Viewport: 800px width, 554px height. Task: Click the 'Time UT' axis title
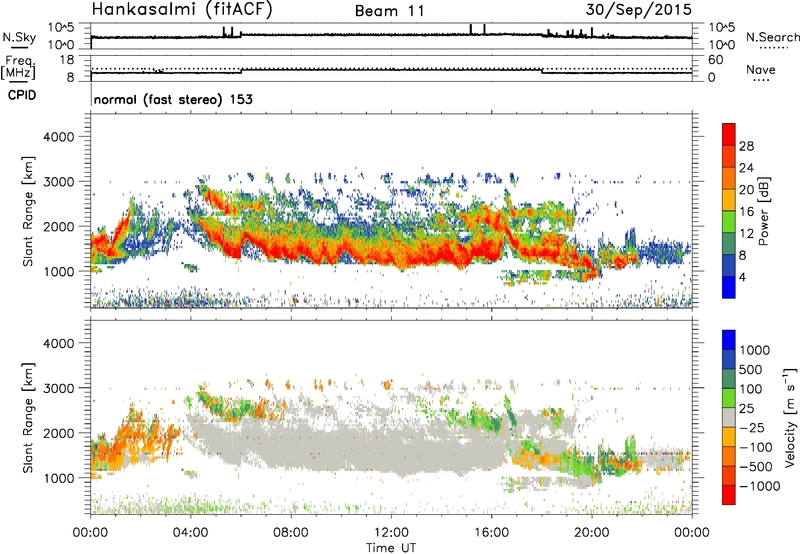(391, 548)
